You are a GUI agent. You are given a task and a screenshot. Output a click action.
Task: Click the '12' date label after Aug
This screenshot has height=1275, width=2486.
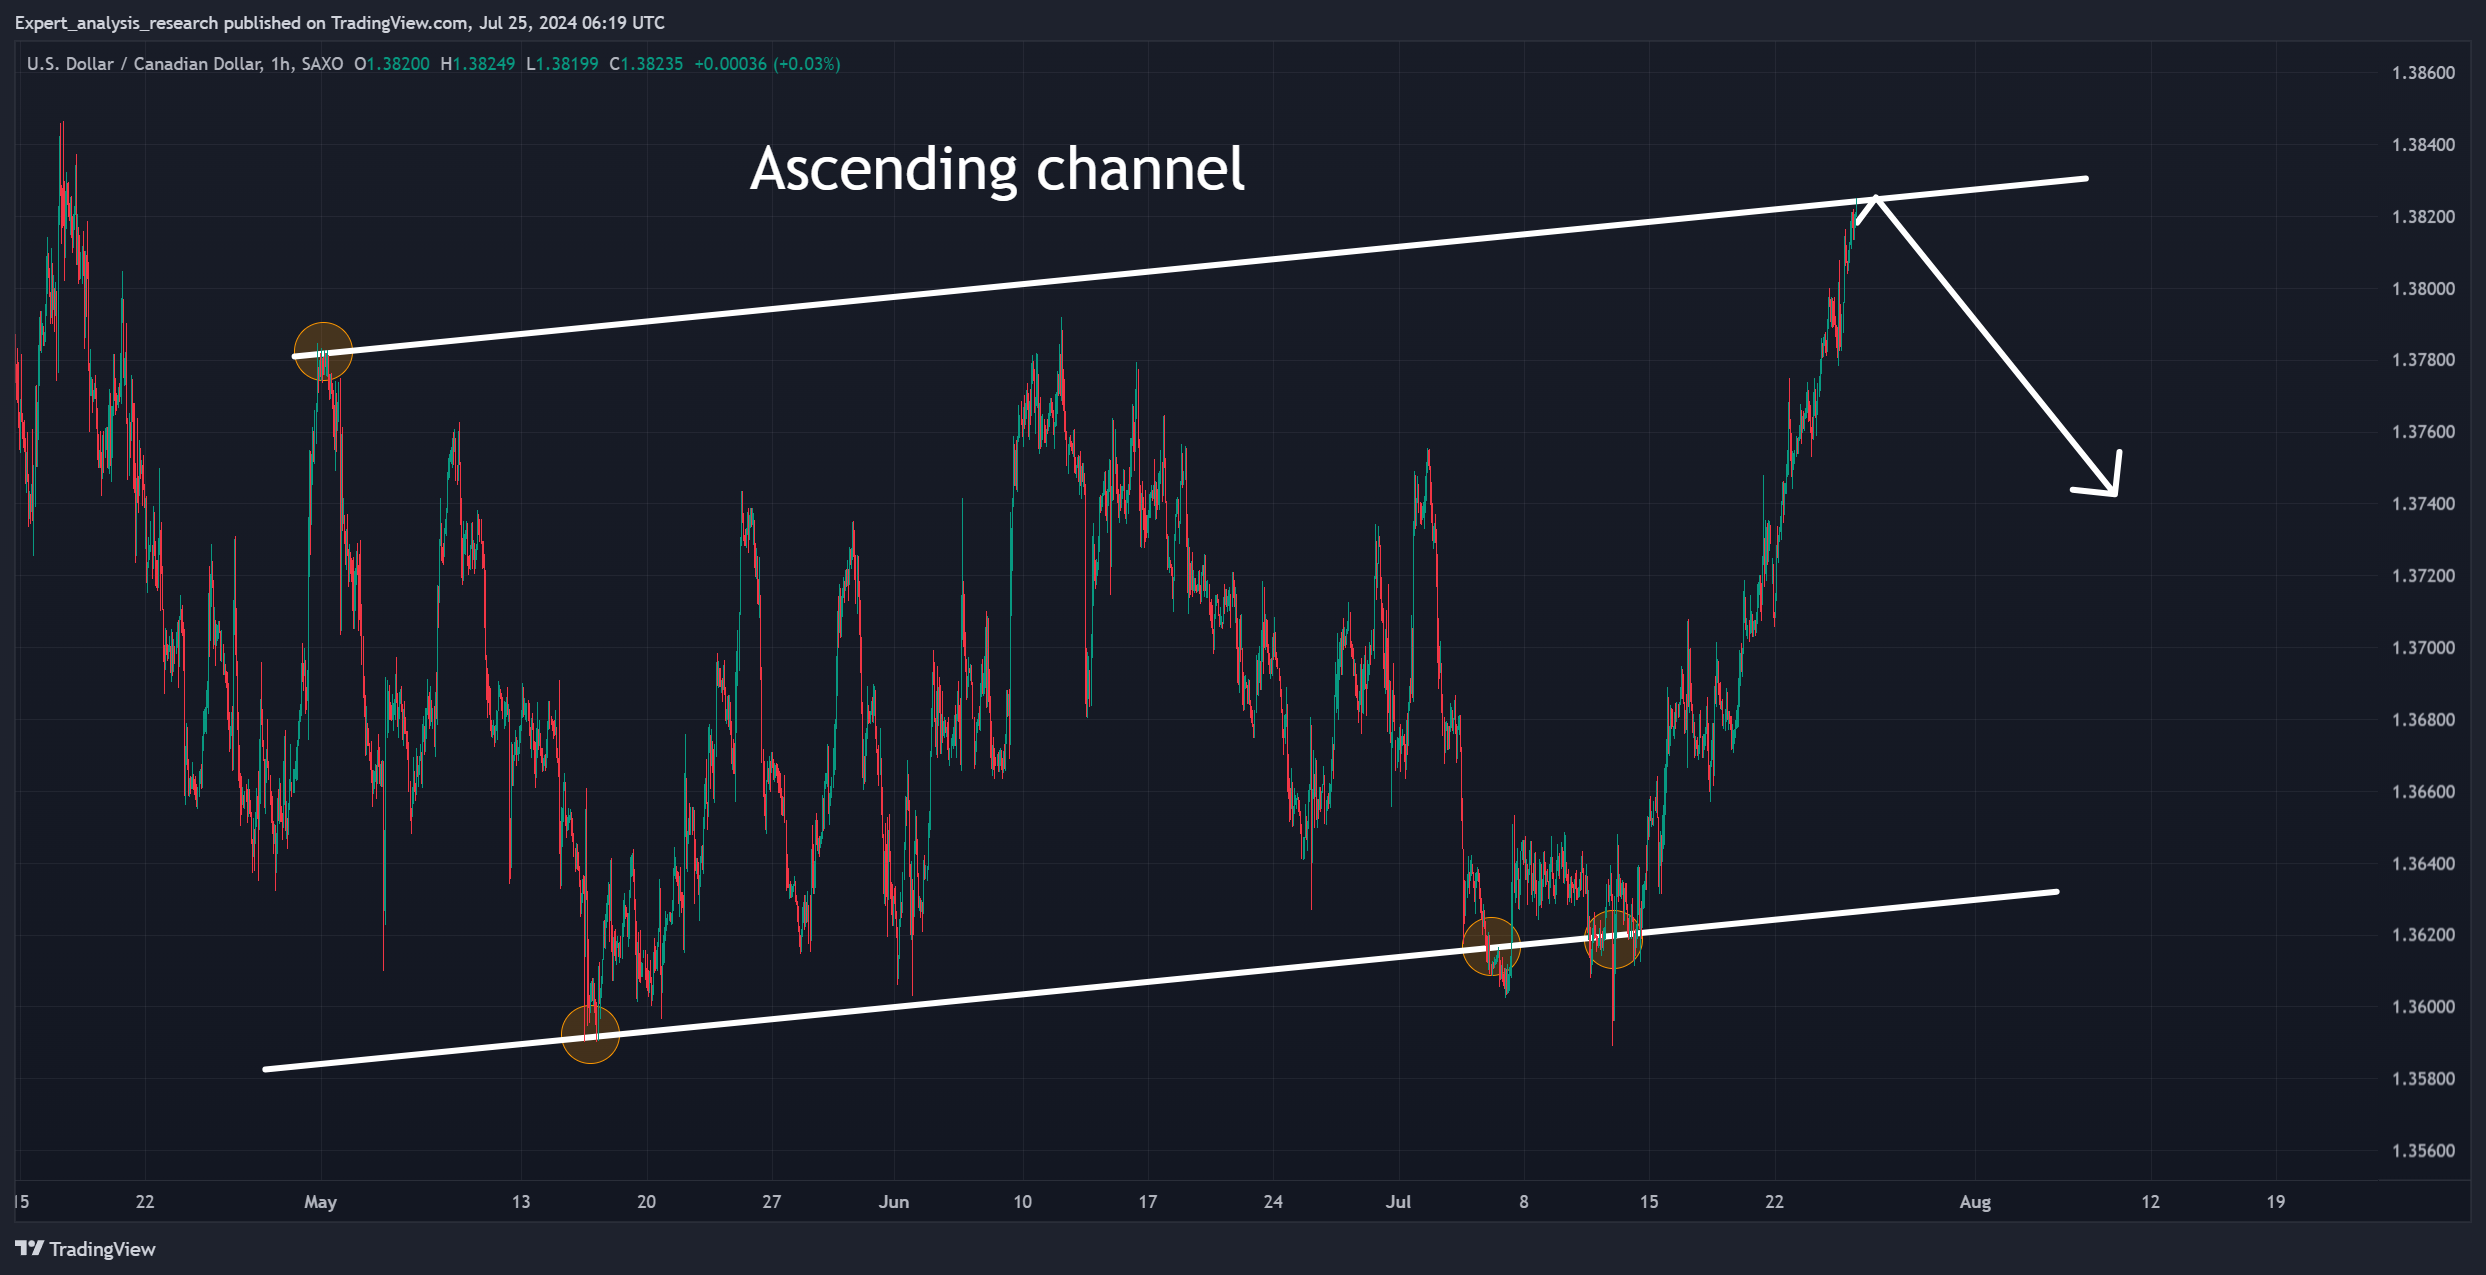point(2151,1202)
